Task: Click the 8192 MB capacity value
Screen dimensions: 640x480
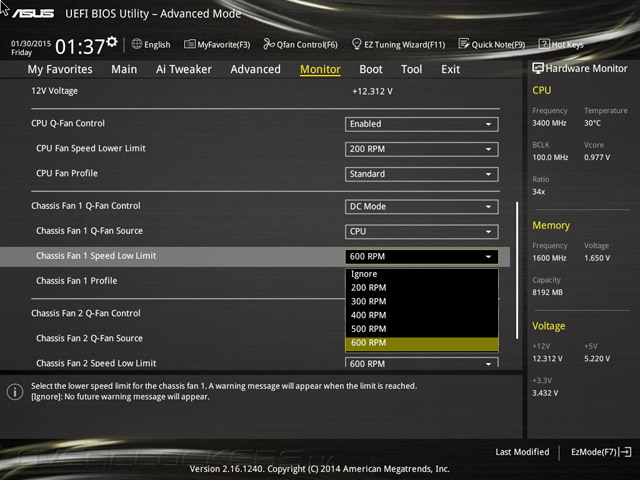Action: [547, 293]
